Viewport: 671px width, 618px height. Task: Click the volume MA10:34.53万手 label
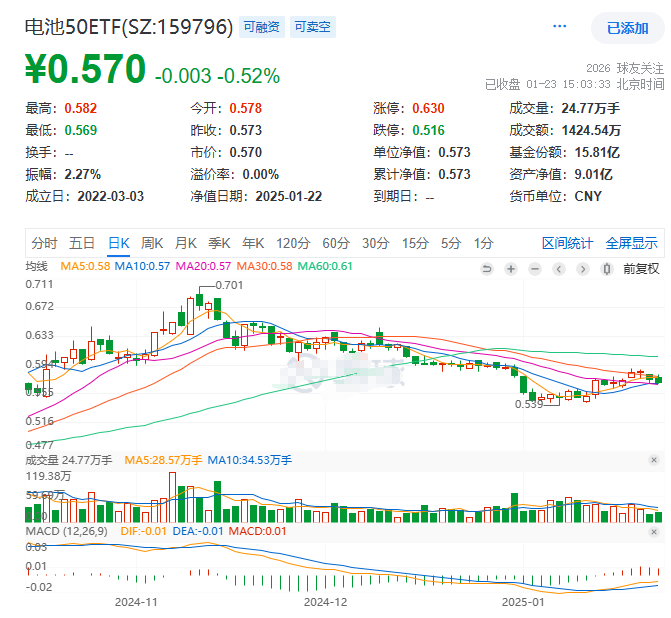[249, 460]
